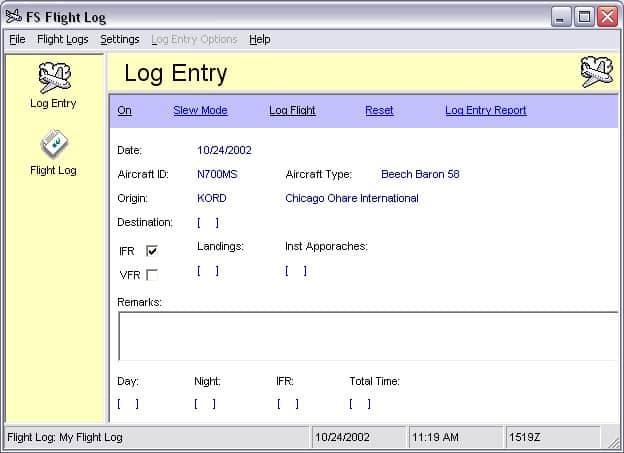624x453 pixels.
Task: Select the Destination field brackets
Action: tap(207, 222)
